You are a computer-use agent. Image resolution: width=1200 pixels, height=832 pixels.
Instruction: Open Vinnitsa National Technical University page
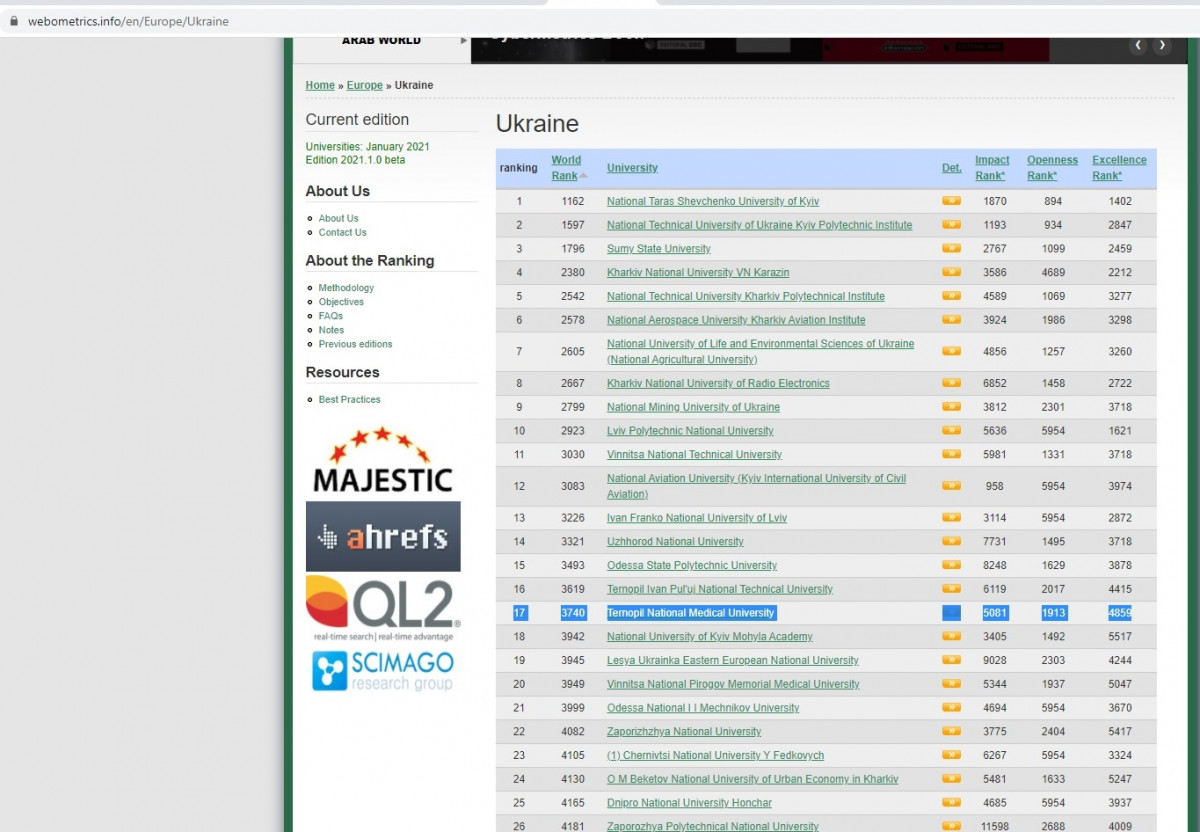pyautogui.click(x=694, y=455)
